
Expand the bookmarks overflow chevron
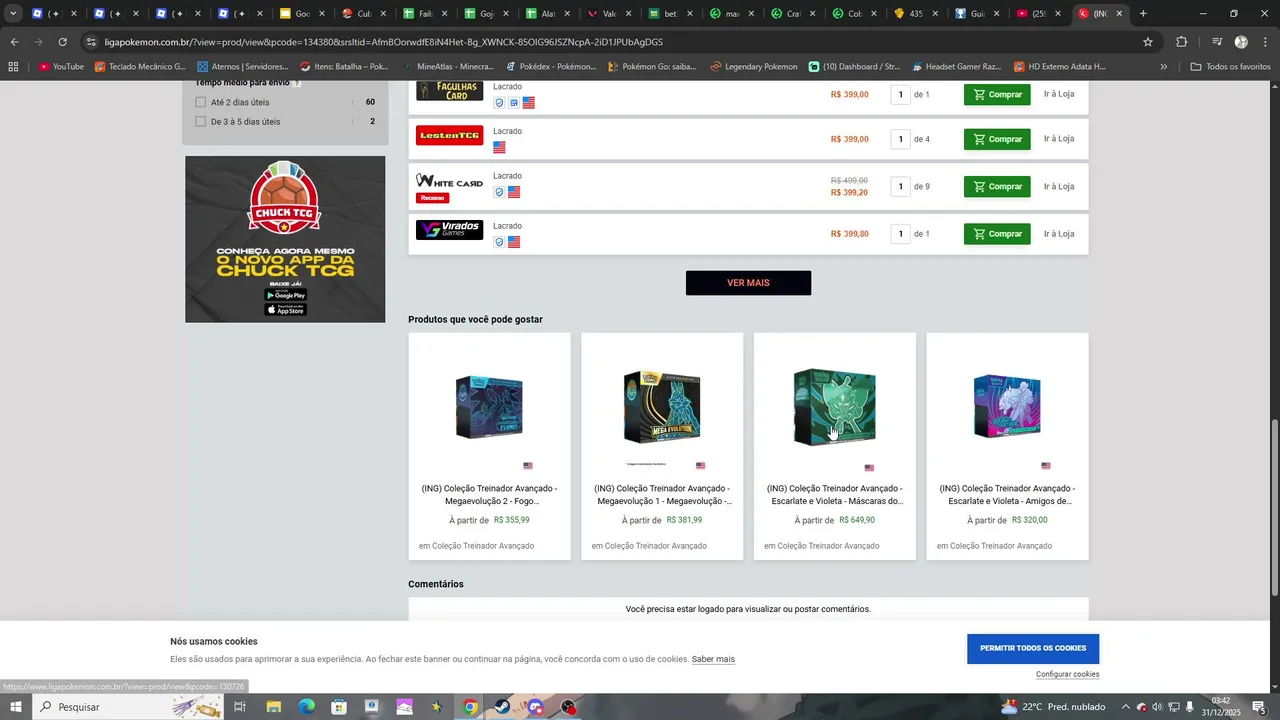coord(1163,67)
